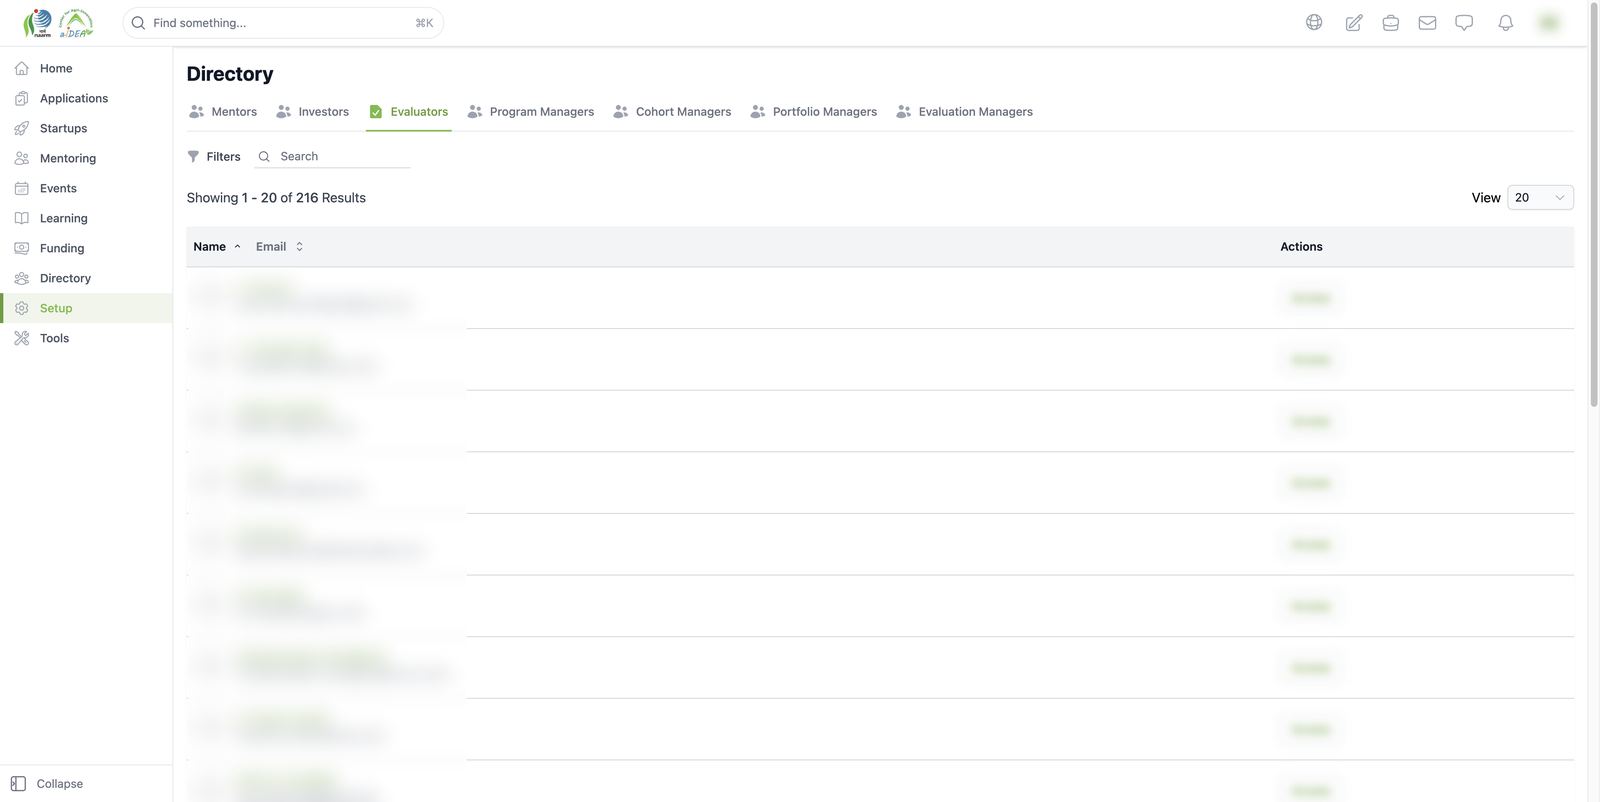Click the Filters button
This screenshot has height=802, width=1600.
click(x=214, y=156)
